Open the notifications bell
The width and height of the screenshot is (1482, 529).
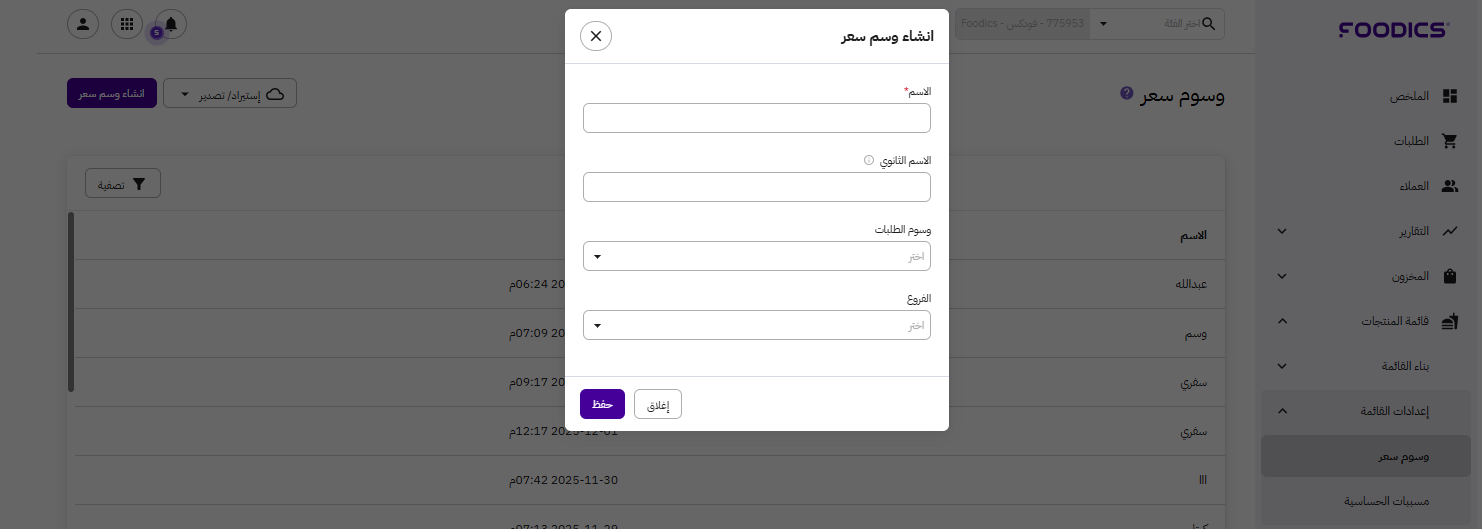[x=171, y=24]
